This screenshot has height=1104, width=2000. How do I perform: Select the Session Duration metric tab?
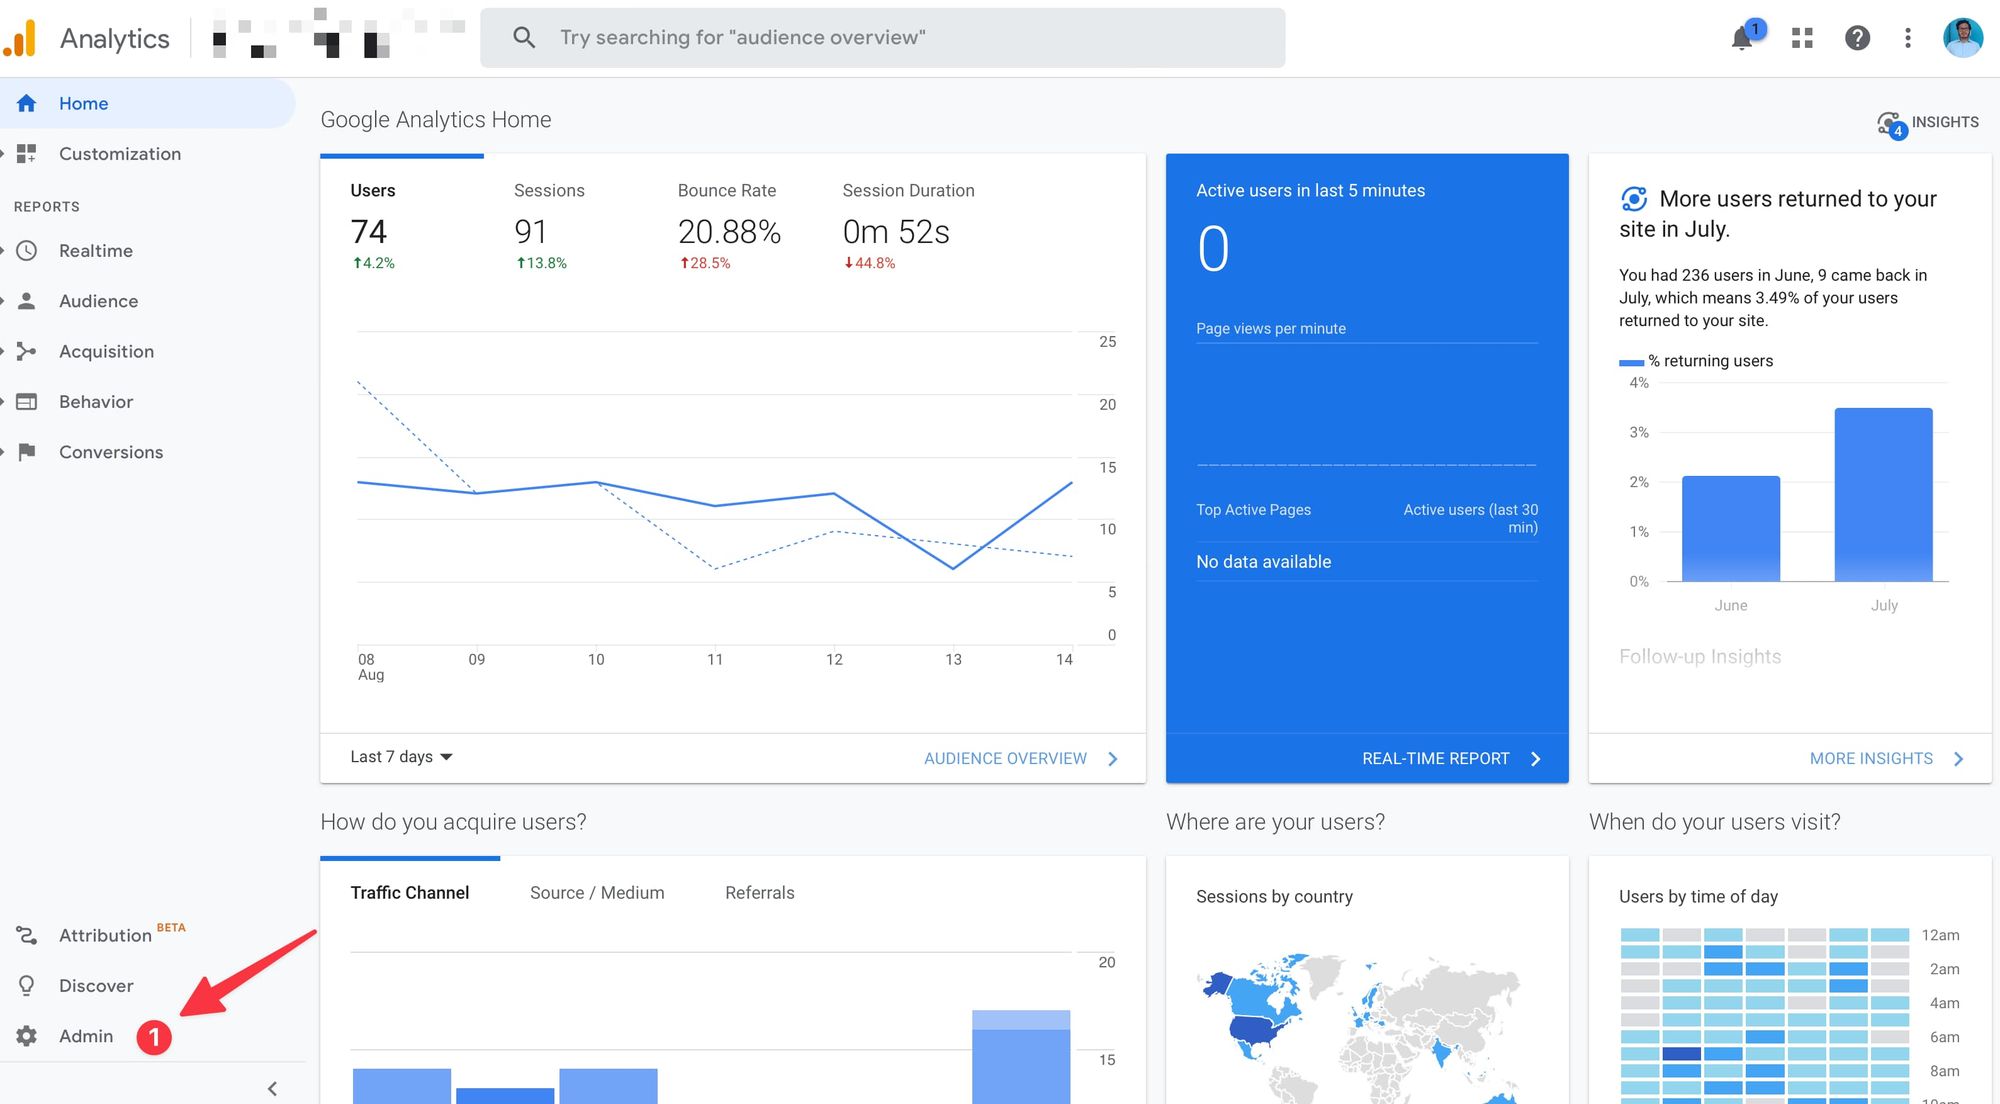click(x=908, y=228)
